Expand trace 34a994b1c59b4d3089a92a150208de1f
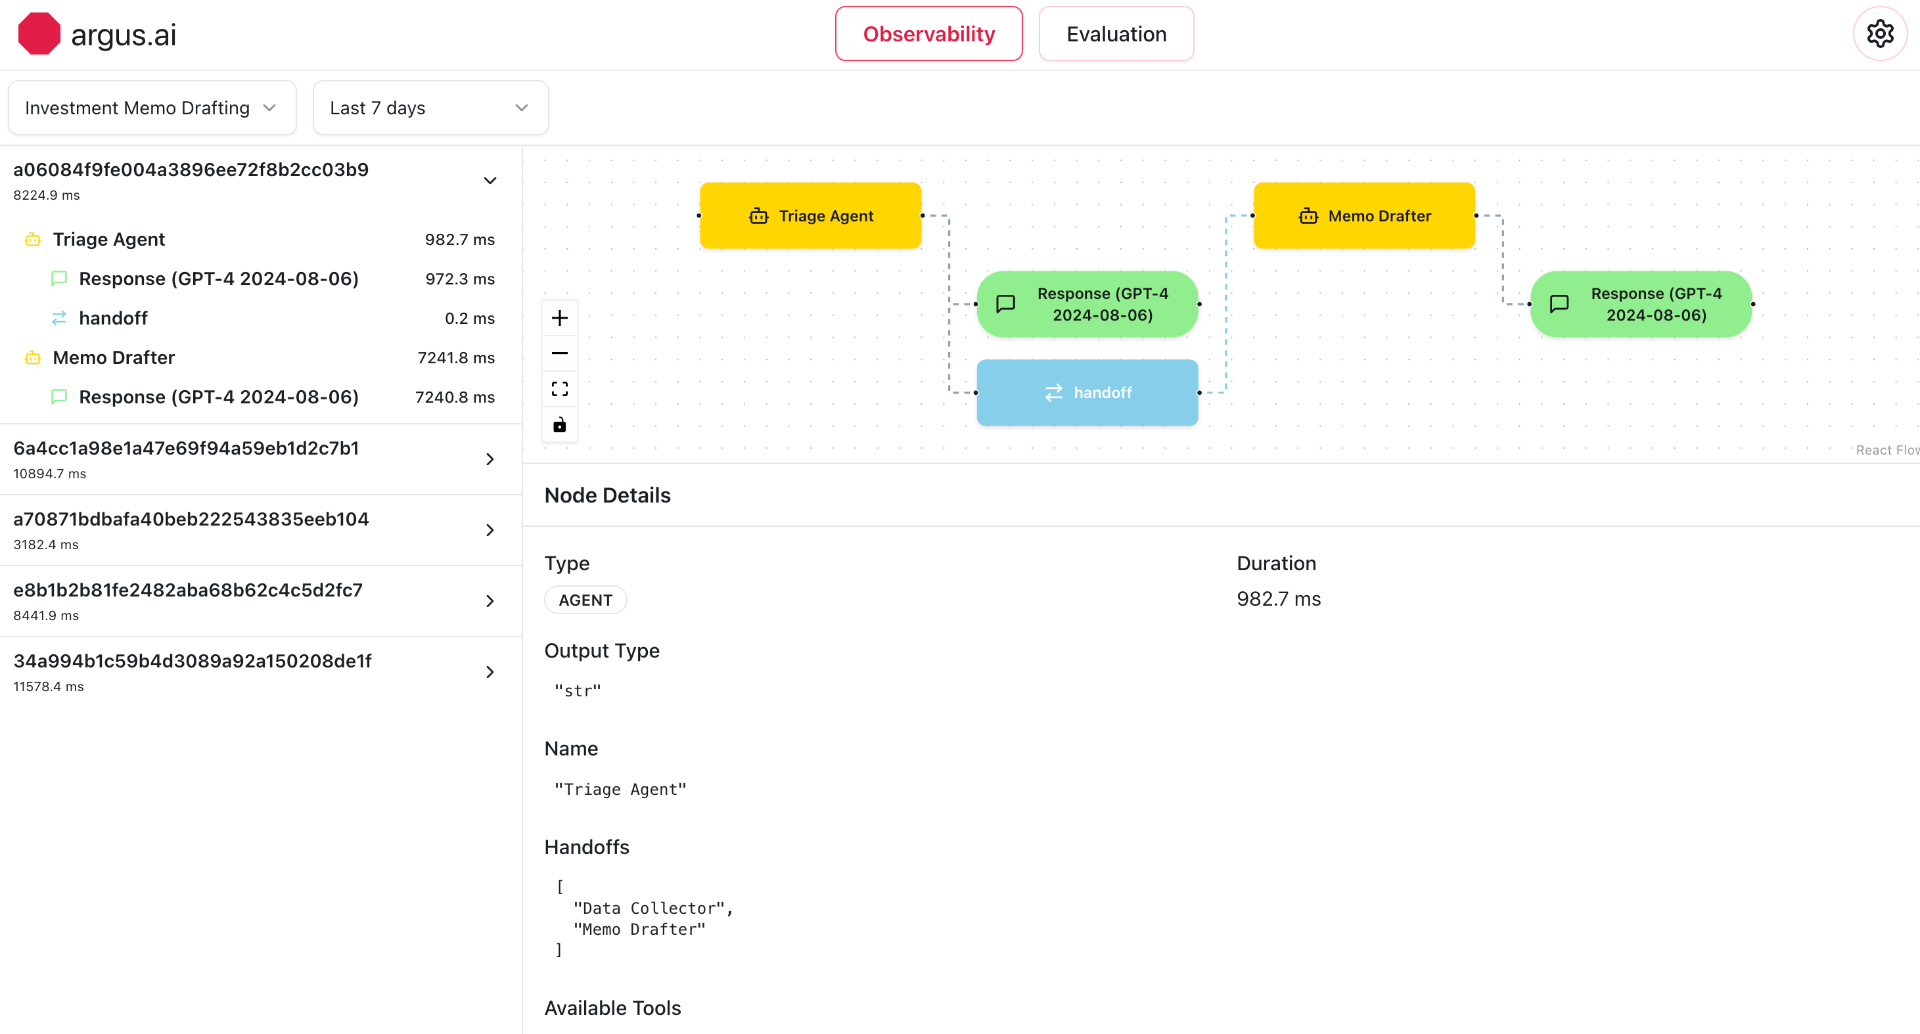This screenshot has height=1034, width=1920. point(490,672)
